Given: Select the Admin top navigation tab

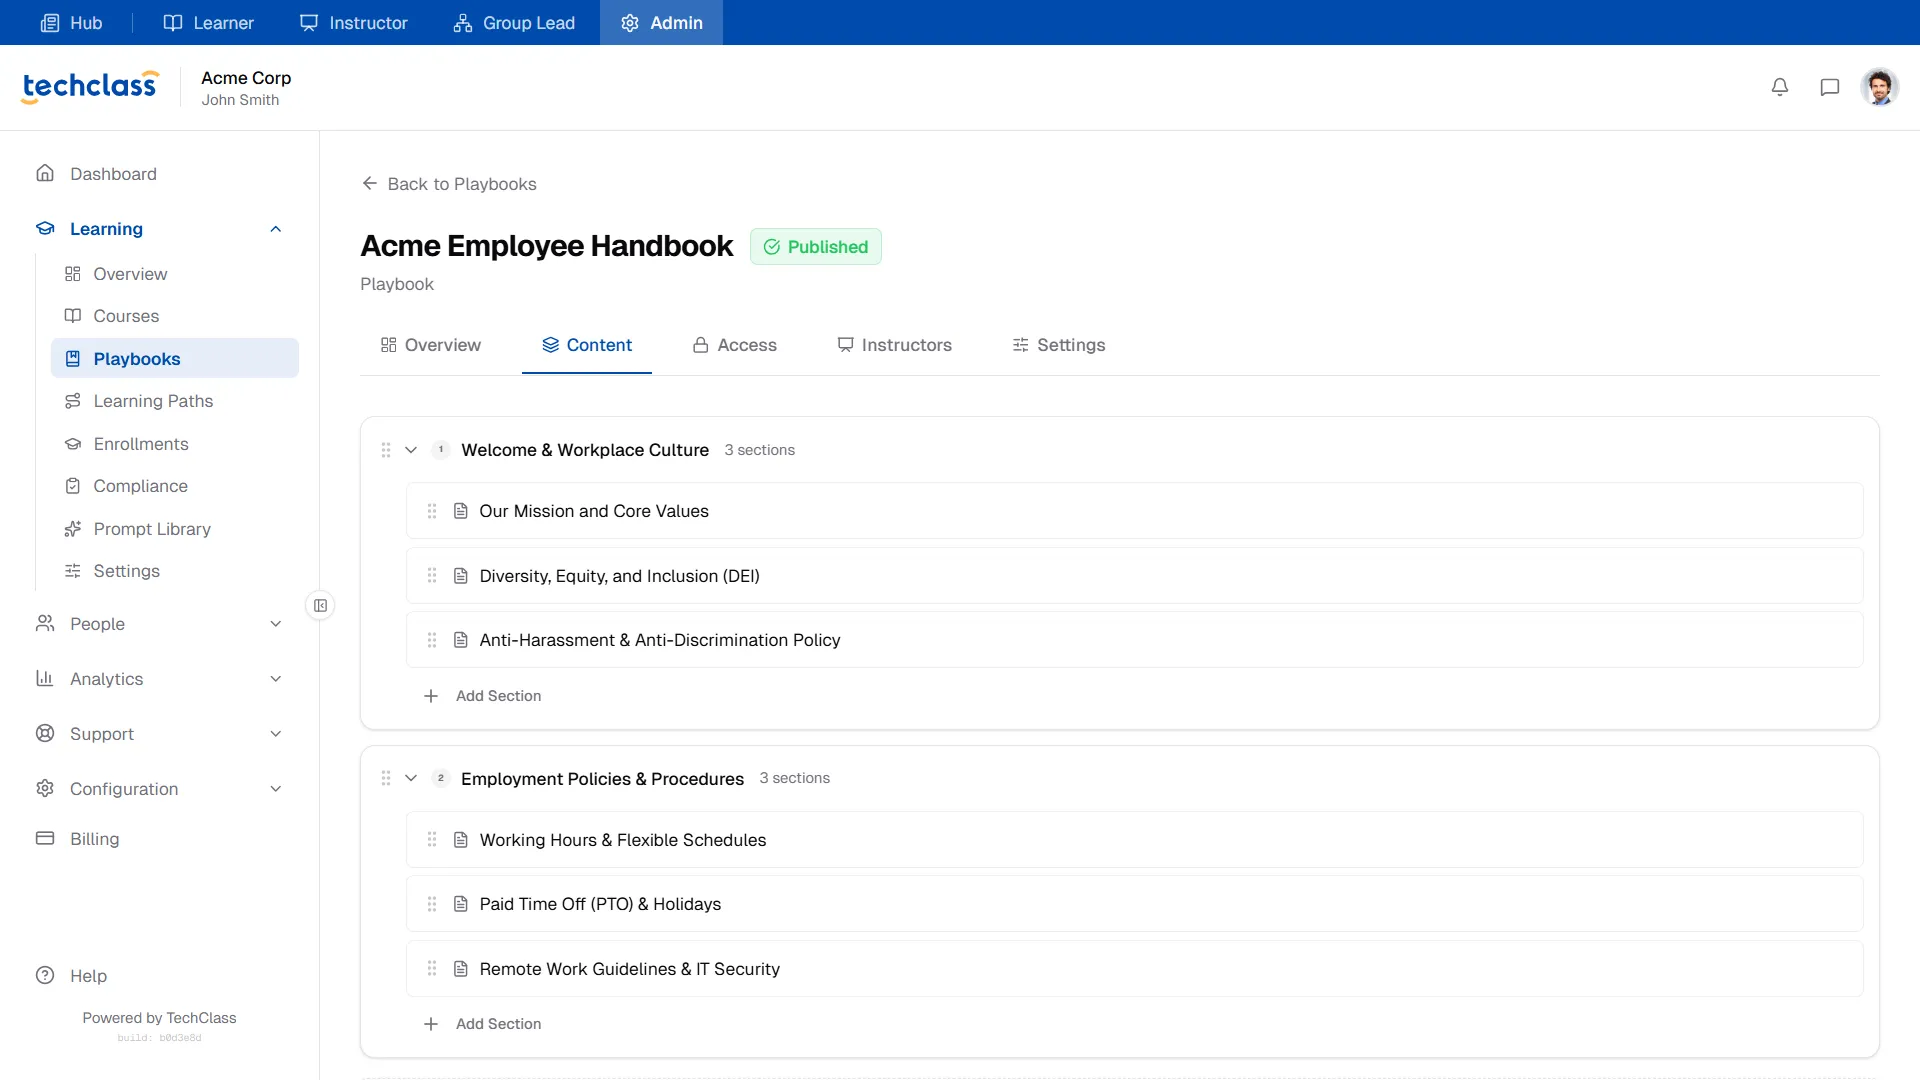Looking at the screenshot, I should pos(661,22).
